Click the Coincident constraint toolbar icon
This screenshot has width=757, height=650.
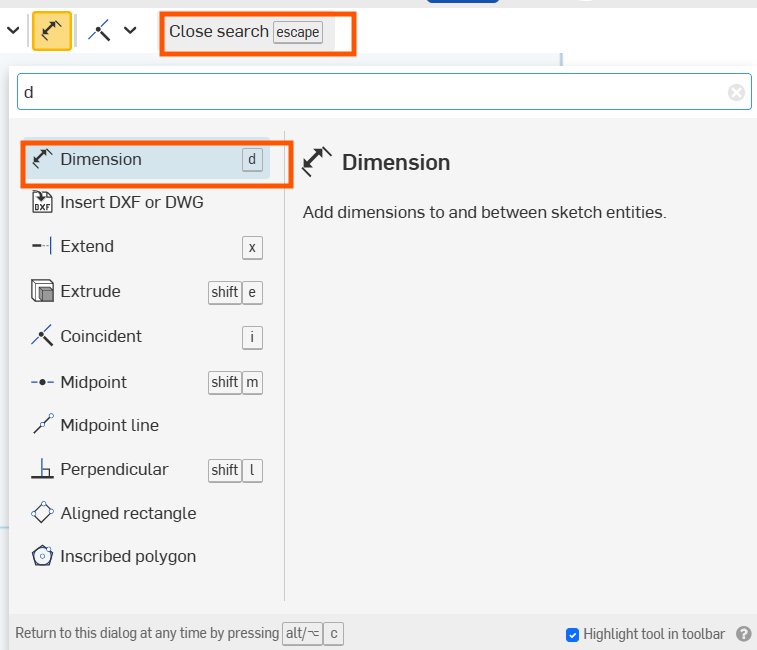99,31
